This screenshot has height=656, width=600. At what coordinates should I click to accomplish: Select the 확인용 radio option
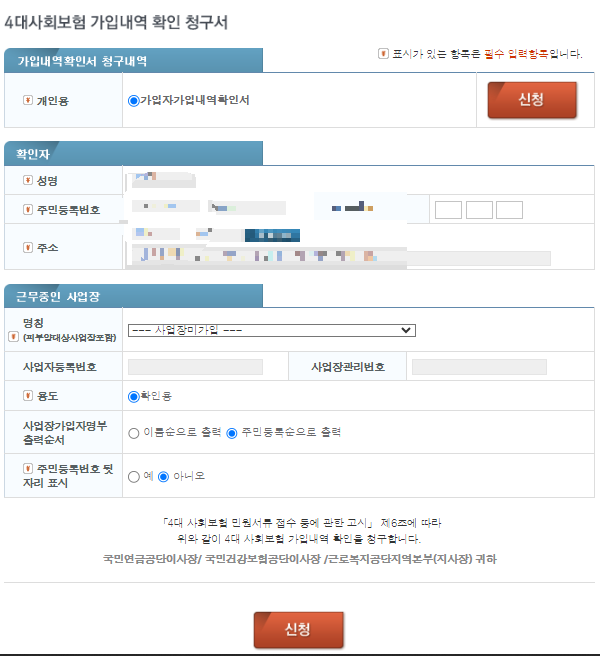[133, 397]
